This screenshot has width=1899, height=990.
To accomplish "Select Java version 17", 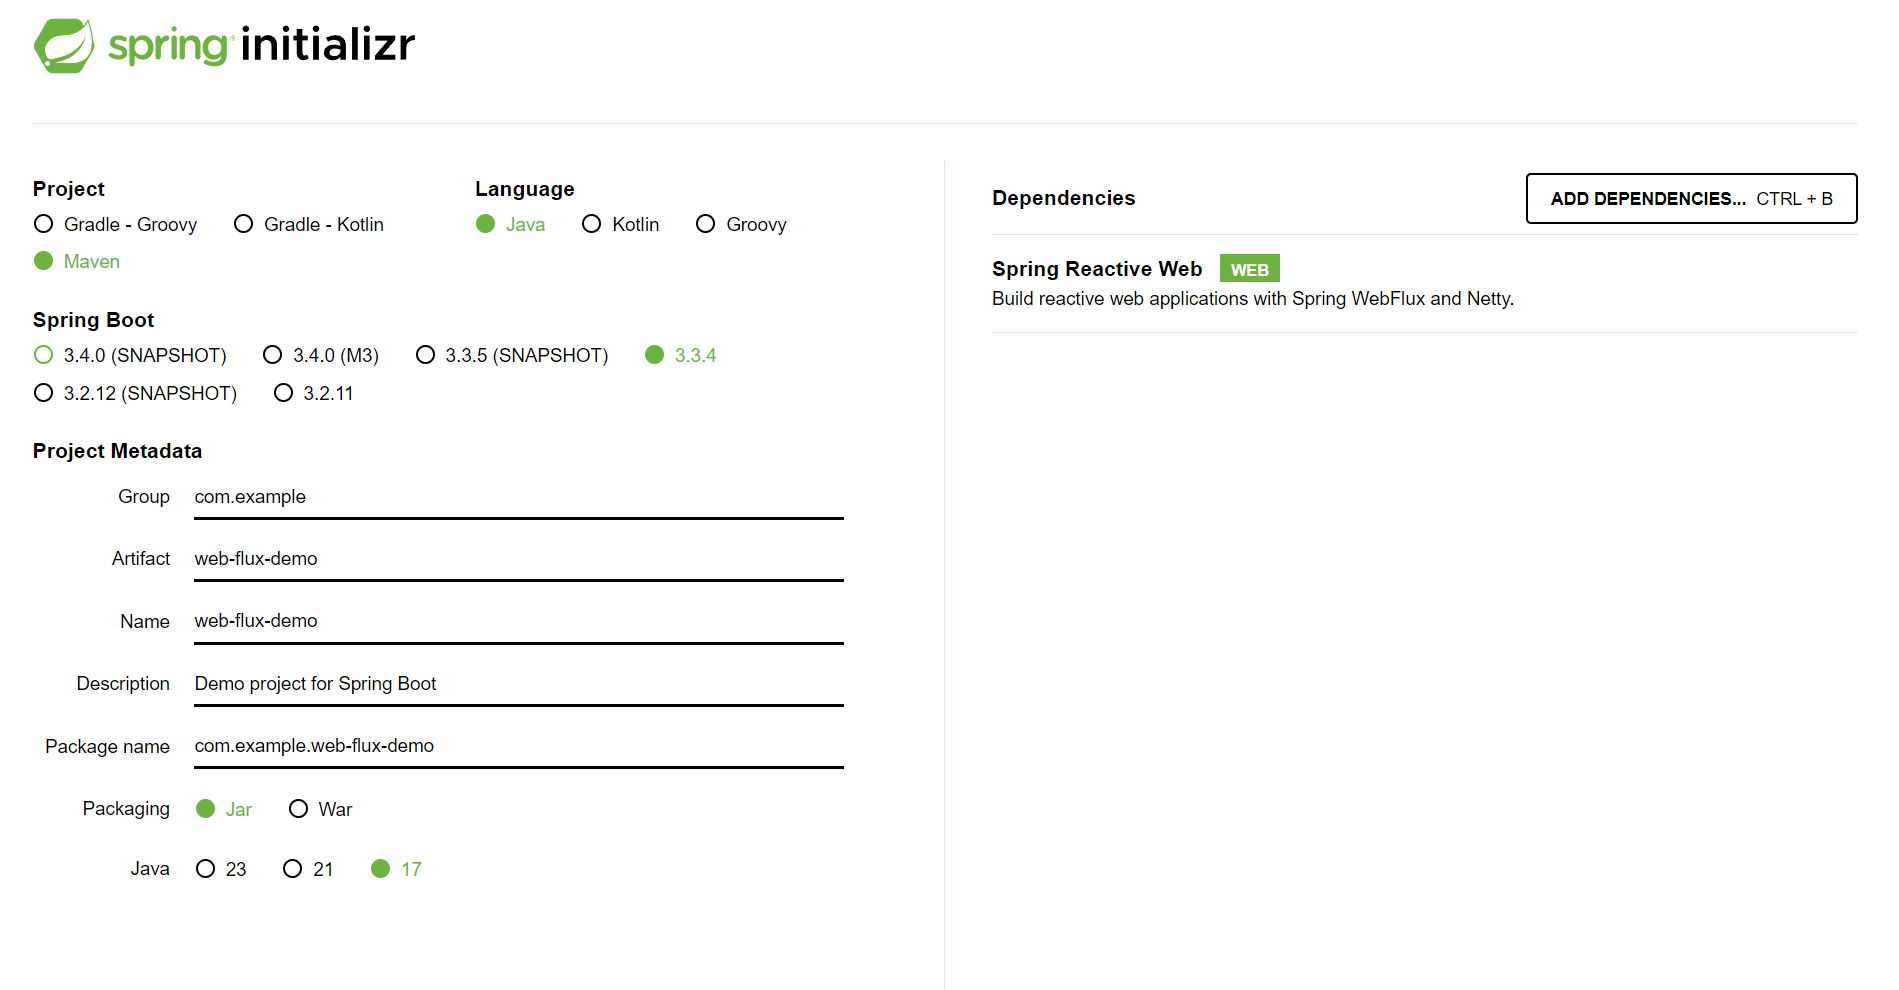I will [396, 869].
